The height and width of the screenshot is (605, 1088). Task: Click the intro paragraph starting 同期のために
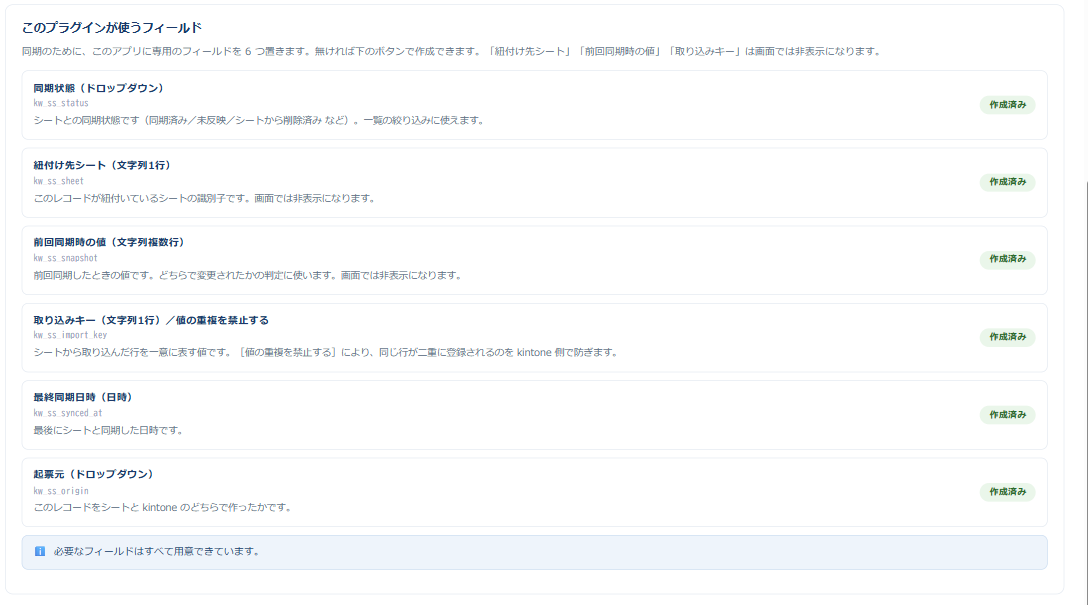(452, 51)
